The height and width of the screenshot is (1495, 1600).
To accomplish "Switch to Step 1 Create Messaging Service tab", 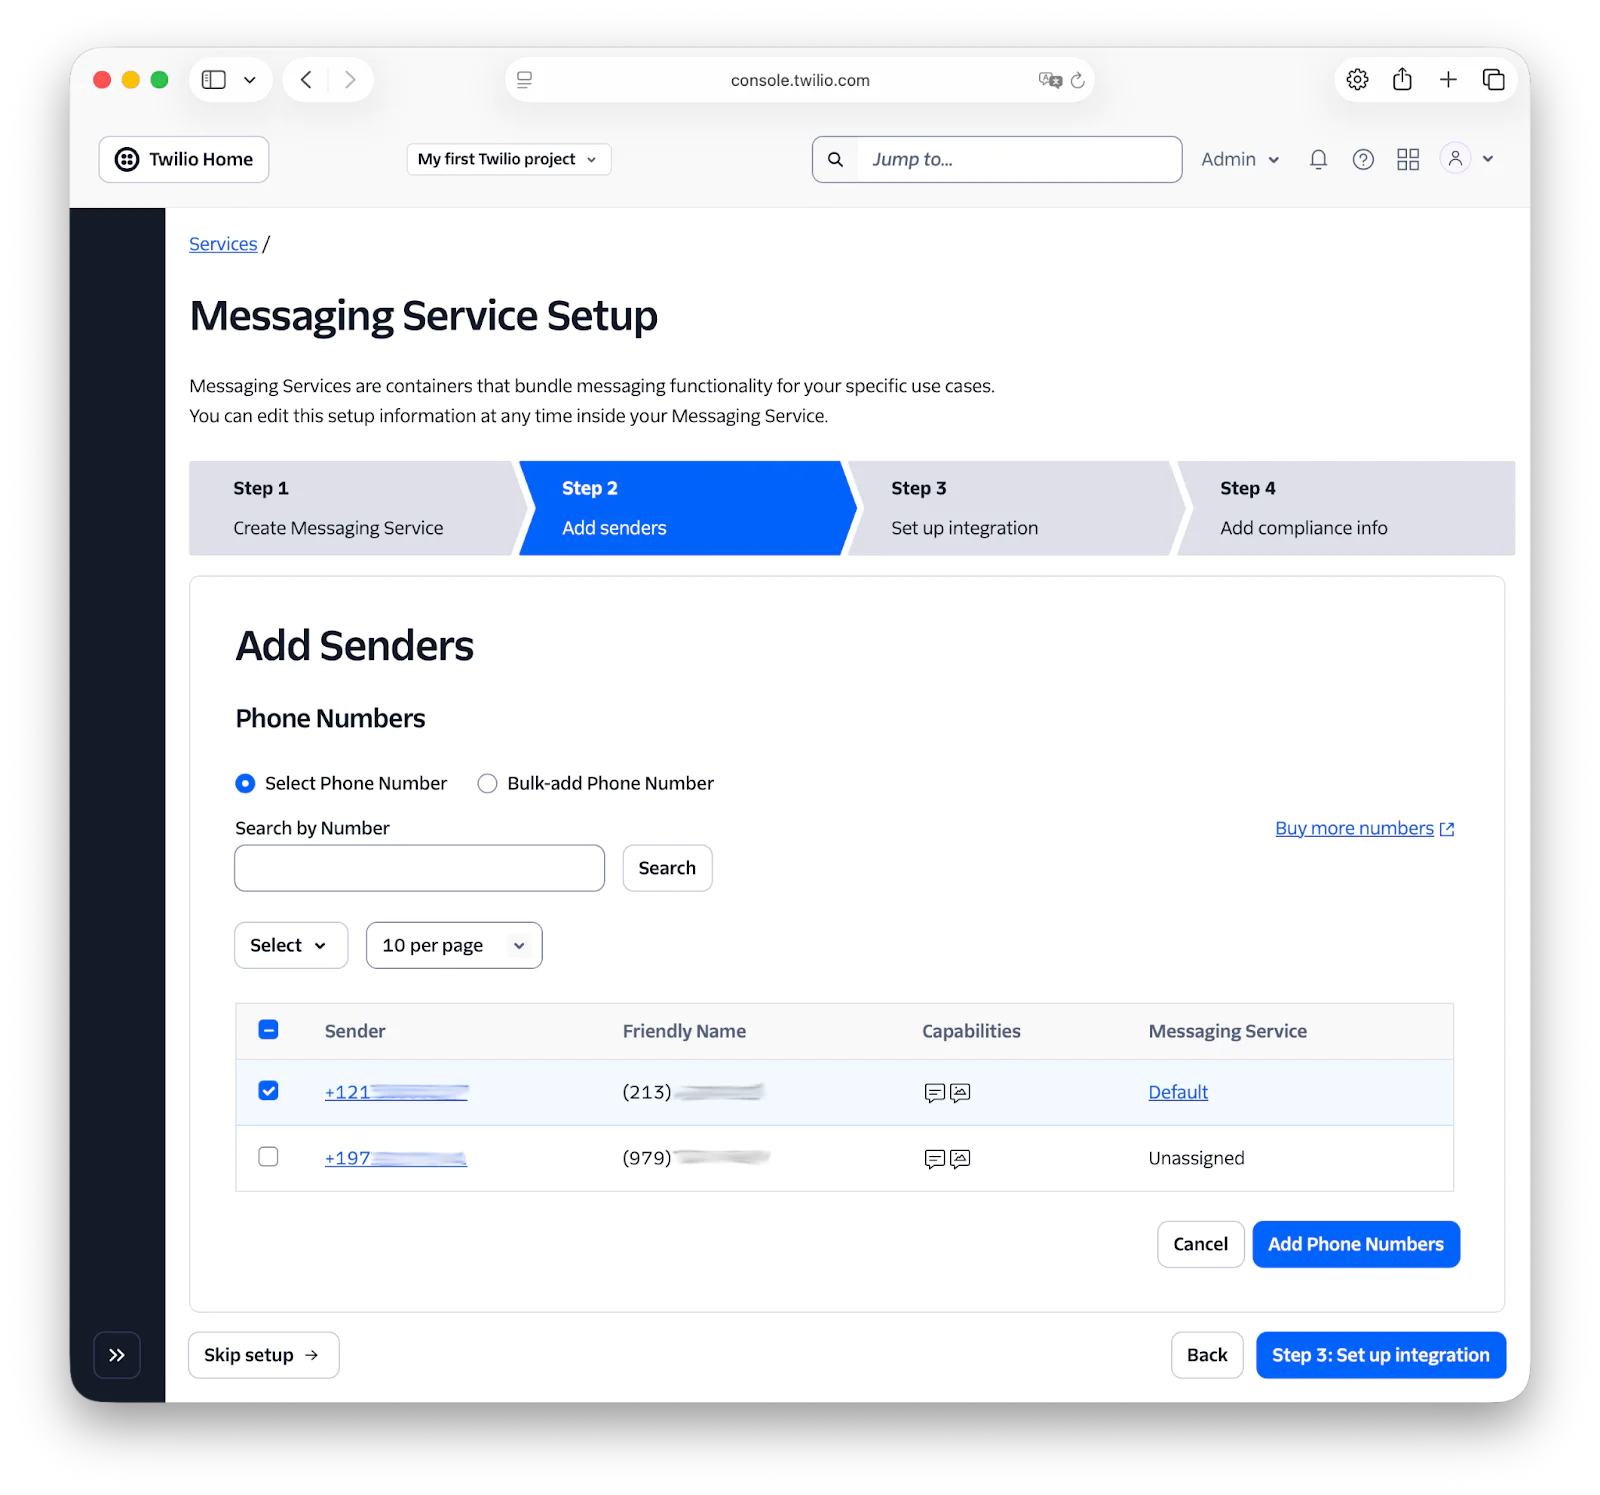I will pos(352,508).
